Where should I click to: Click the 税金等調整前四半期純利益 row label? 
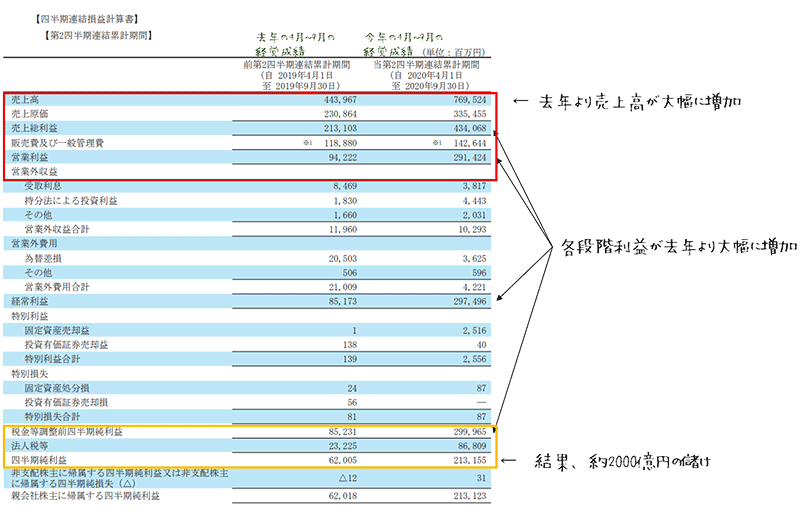[67, 431]
